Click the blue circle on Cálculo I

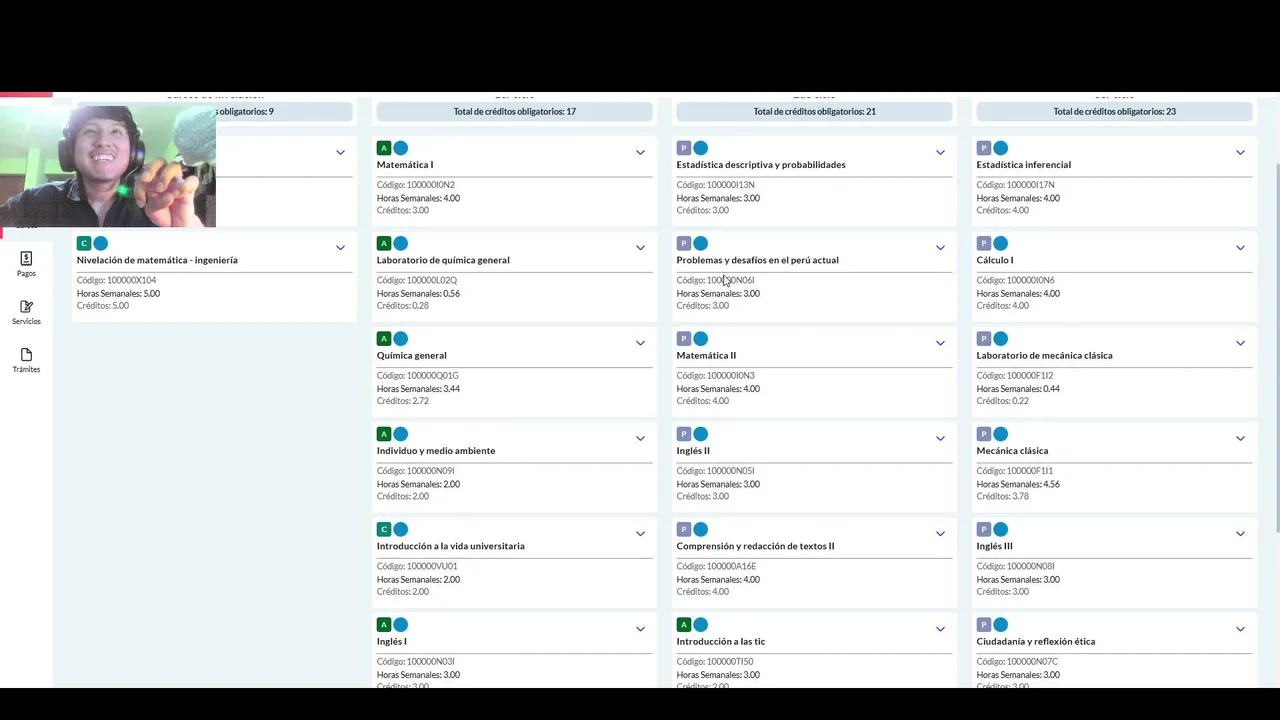tap(1000, 243)
